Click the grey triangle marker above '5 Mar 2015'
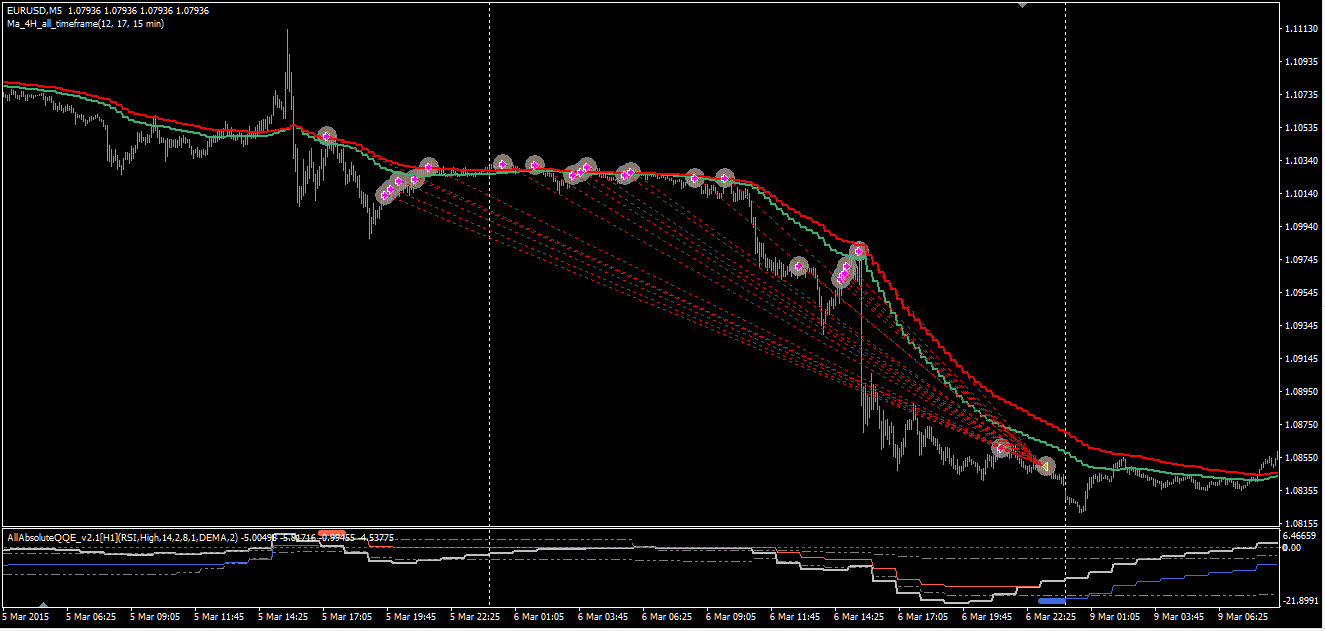1325x631 pixels. [43, 606]
